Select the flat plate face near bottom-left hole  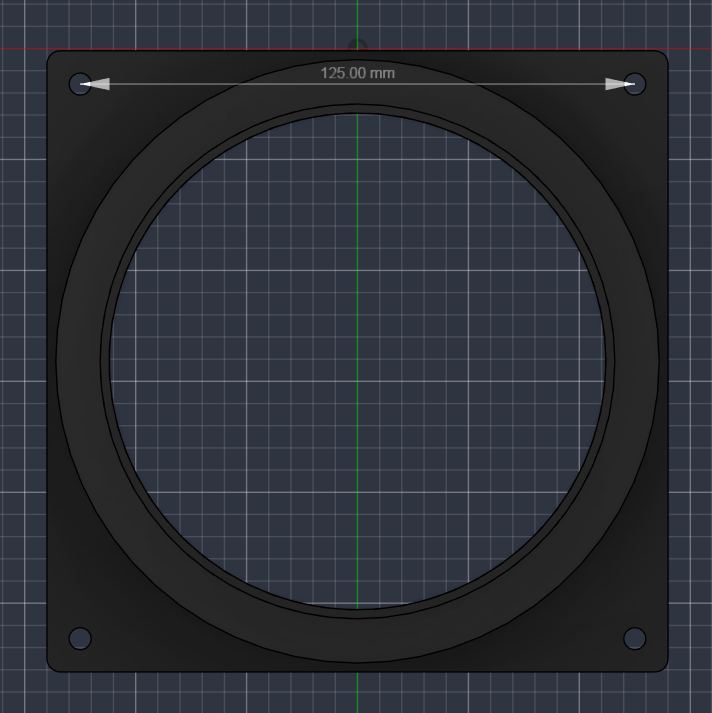(91, 605)
